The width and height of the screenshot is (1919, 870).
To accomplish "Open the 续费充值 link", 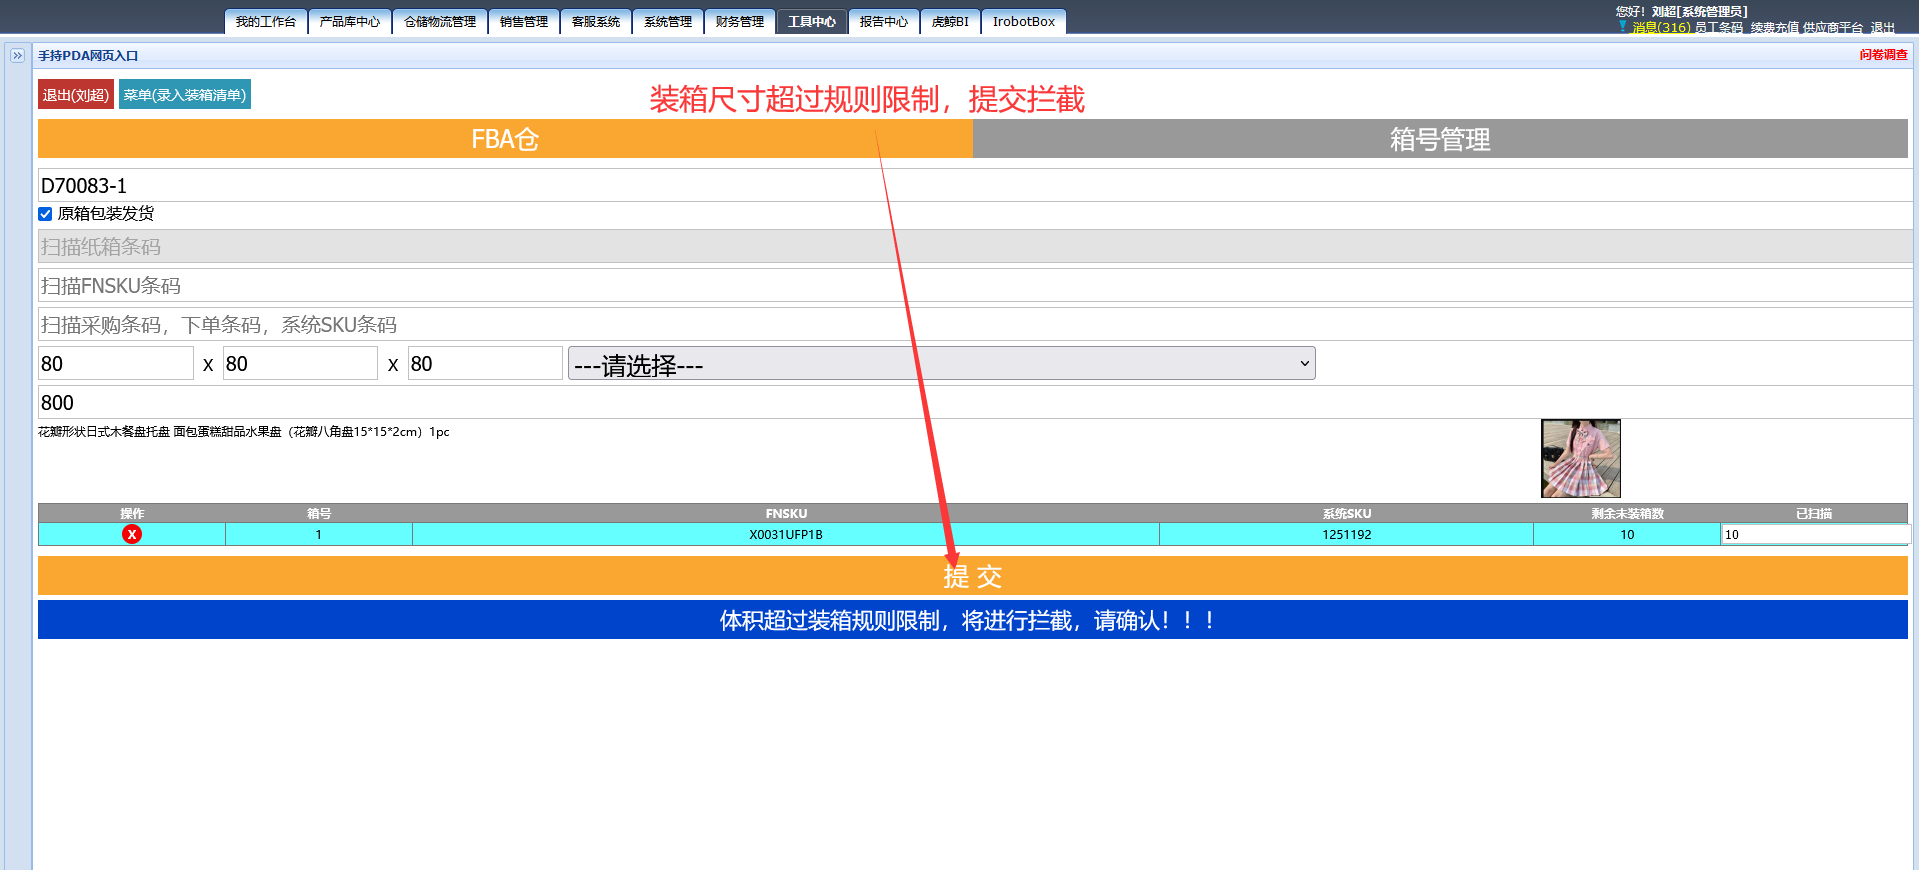I will click(x=1775, y=28).
